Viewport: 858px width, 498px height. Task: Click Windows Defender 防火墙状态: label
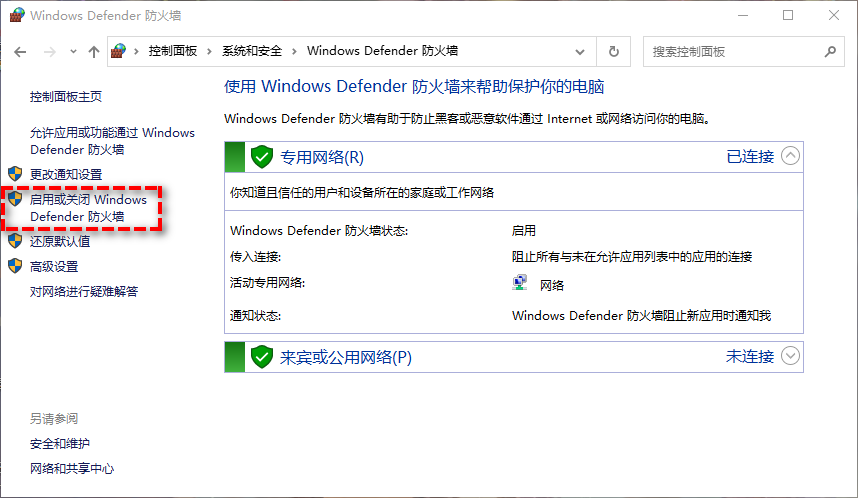319,231
